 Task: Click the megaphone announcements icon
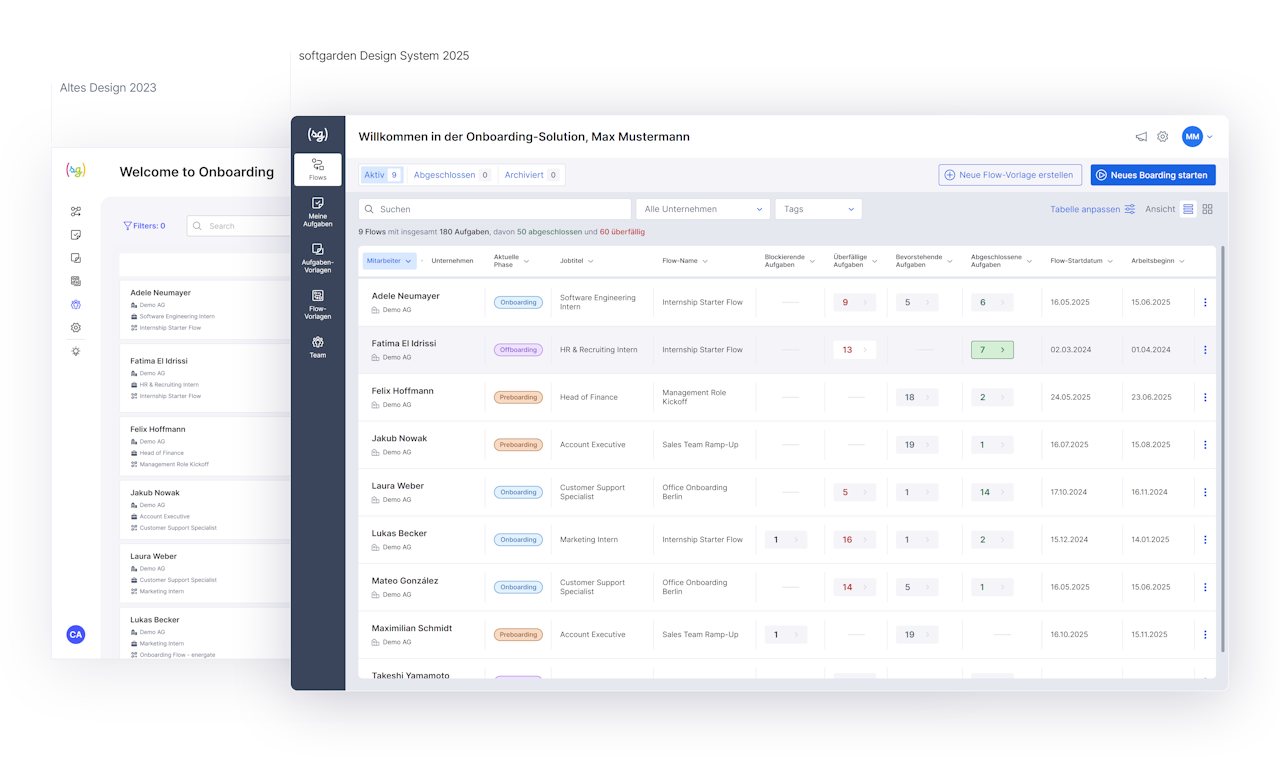tap(1141, 137)
